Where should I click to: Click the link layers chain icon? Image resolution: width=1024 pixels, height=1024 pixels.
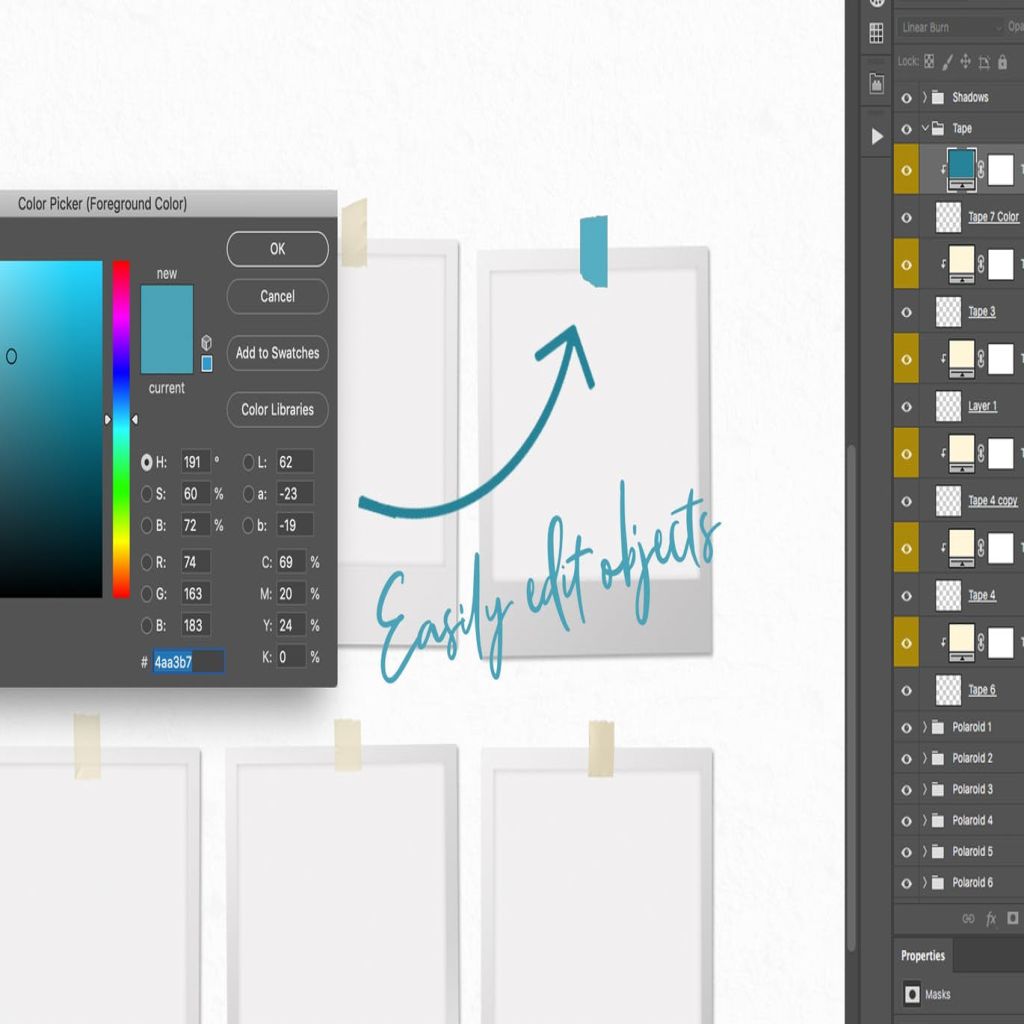coord(967,918)
